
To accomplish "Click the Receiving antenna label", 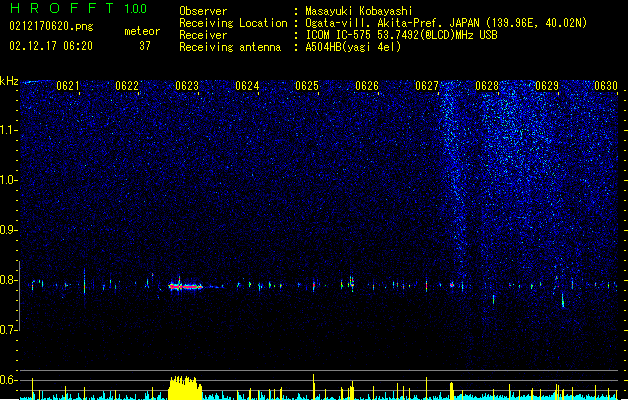I will (230, 47).
